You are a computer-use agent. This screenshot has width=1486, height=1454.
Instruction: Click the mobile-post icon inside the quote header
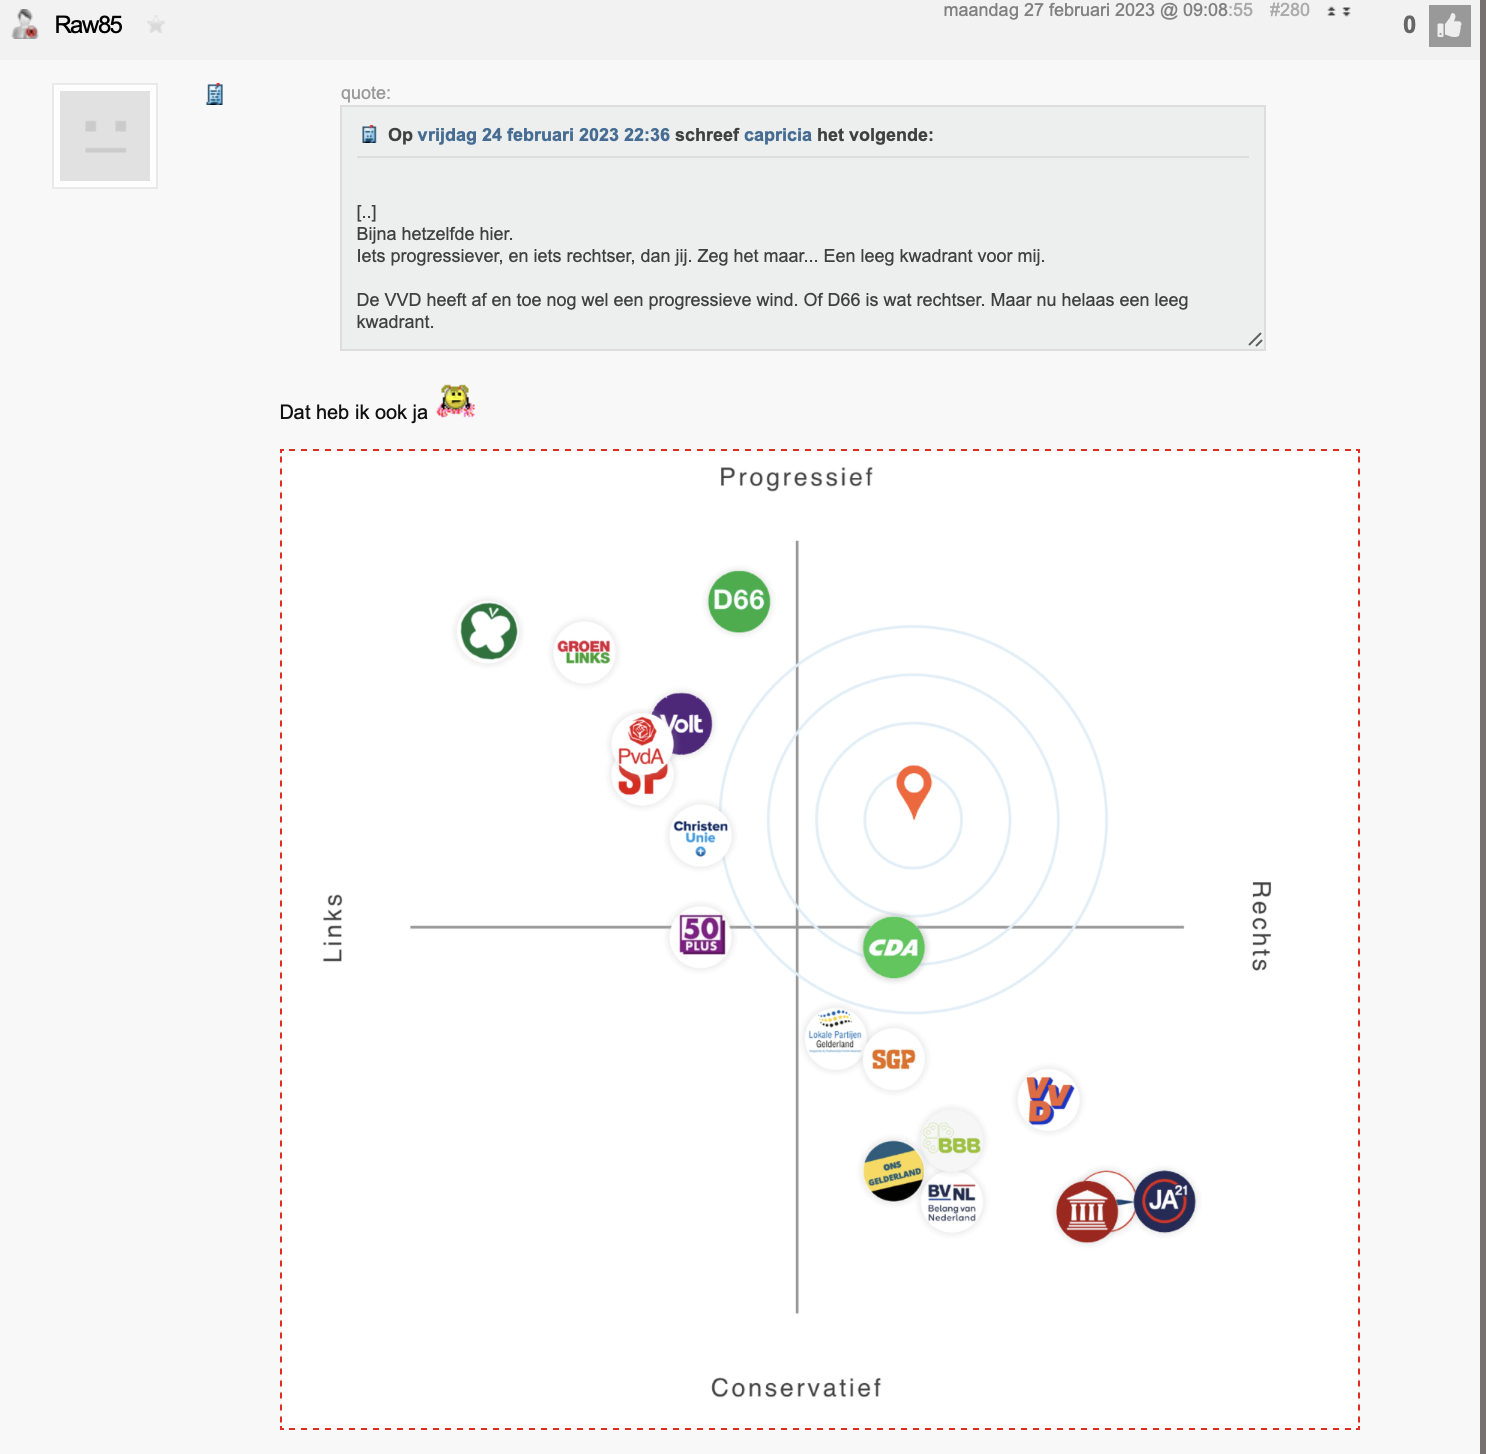pos(369,135)
